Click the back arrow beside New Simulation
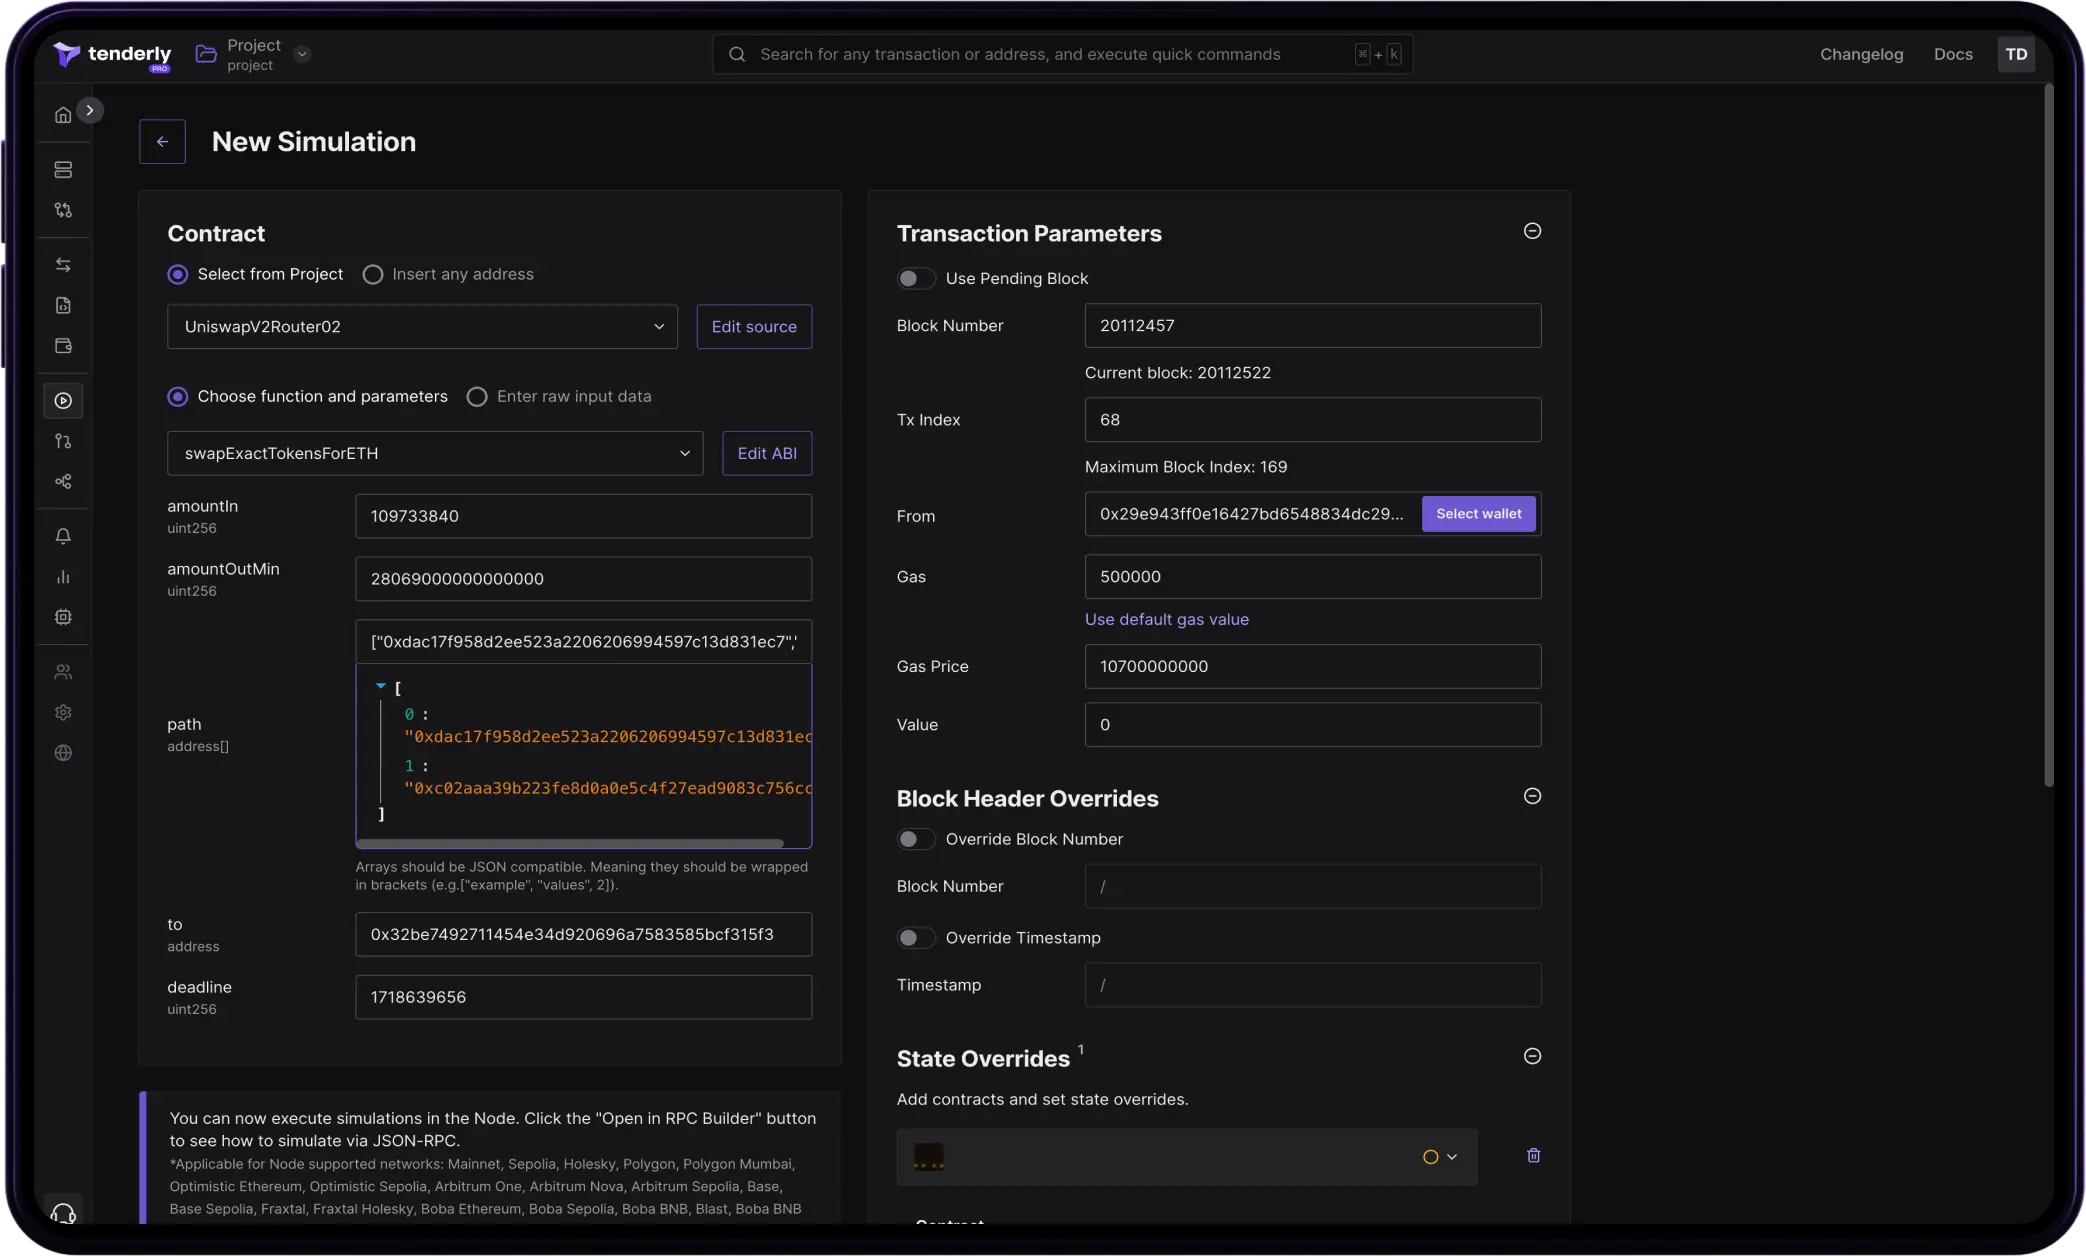Viewport: 2086px width, 1256px height. point(162,142)
